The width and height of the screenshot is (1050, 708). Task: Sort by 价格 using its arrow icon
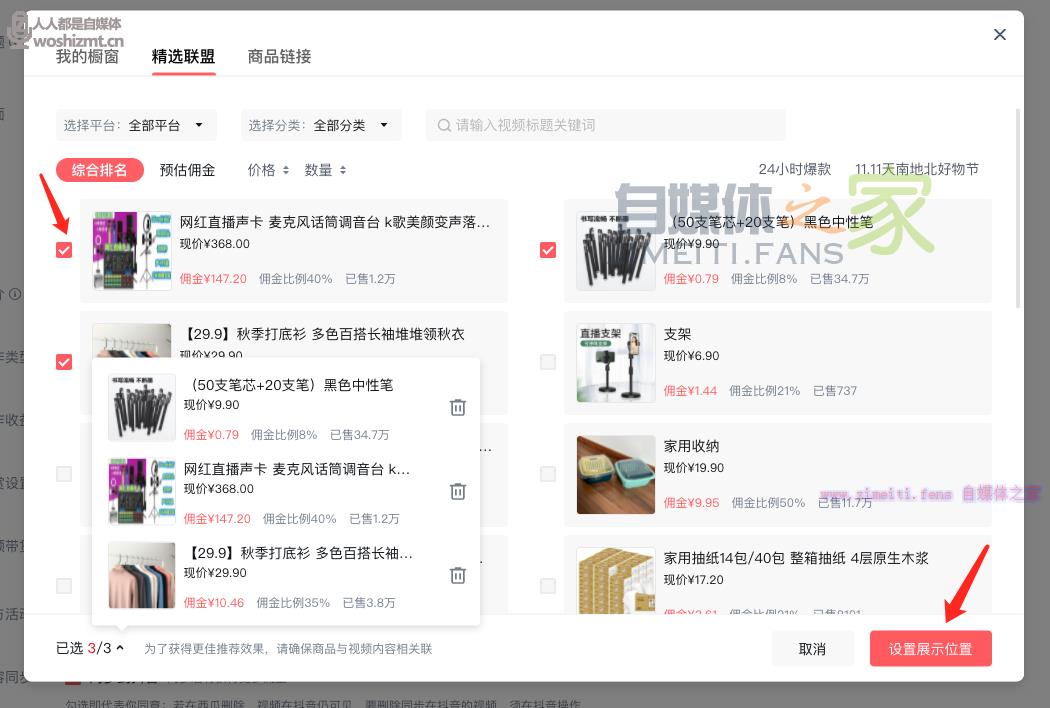click(286, 171)
